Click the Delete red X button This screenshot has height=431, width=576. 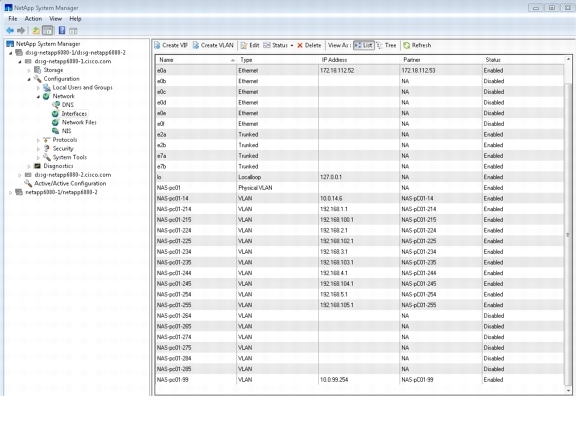click(309, 45)
